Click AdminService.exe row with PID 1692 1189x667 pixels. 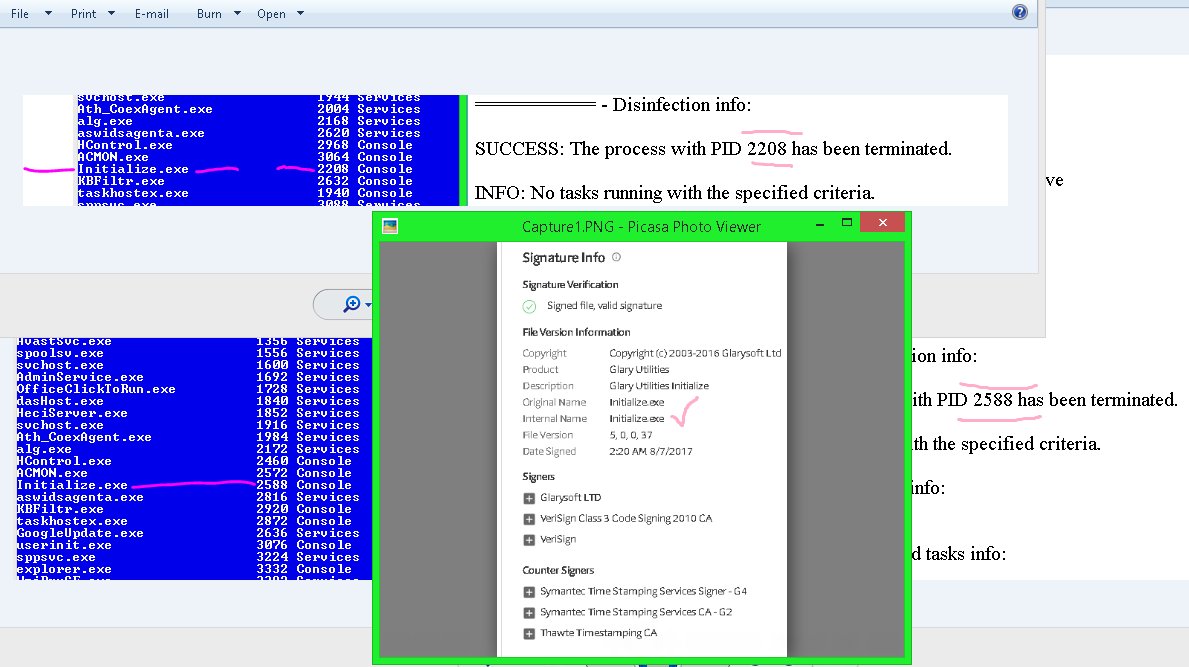click(188, 377)
